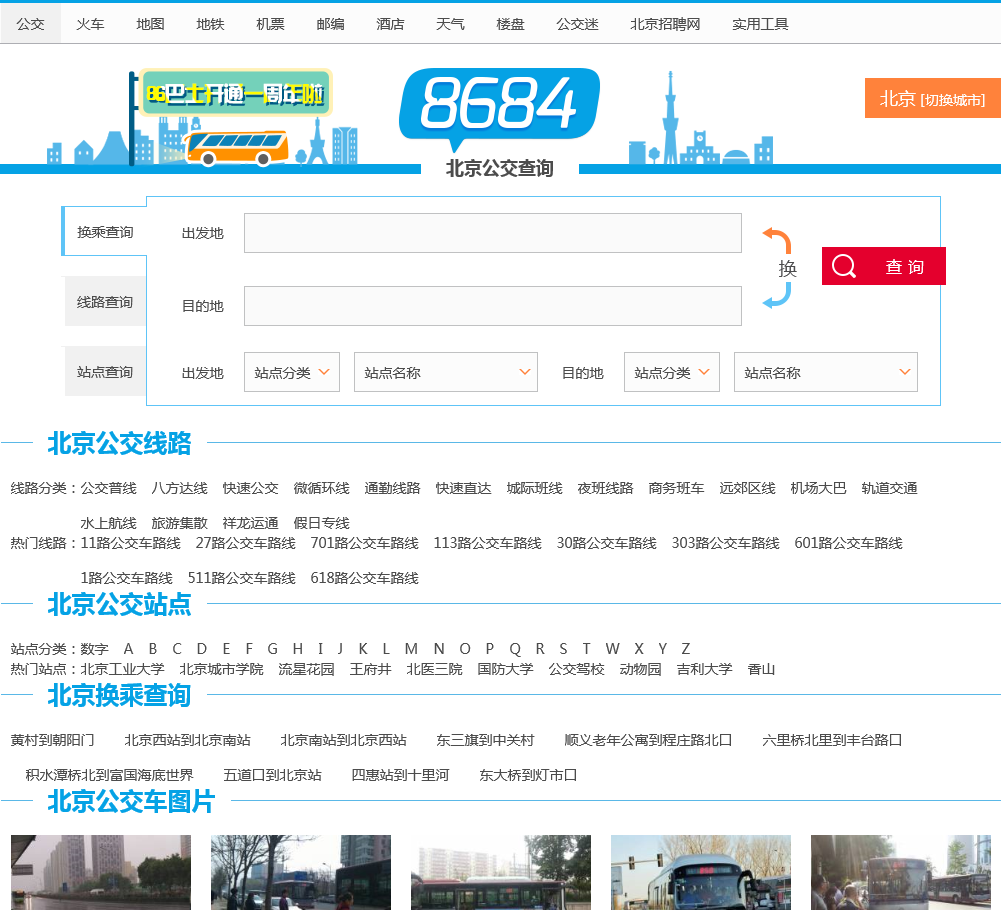Open the second bus photo thumbnail

(301, 872)
